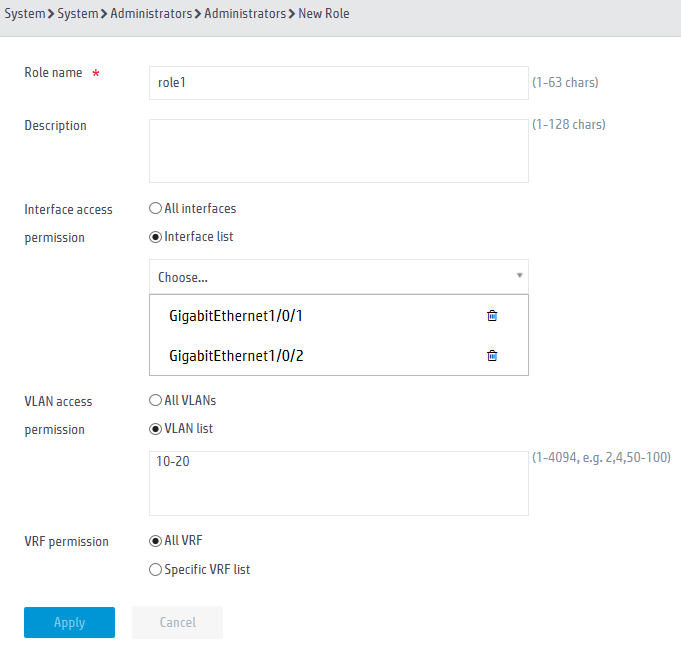Click the Apply button
The image size is (681, 647).
click(x=69, y=622)
